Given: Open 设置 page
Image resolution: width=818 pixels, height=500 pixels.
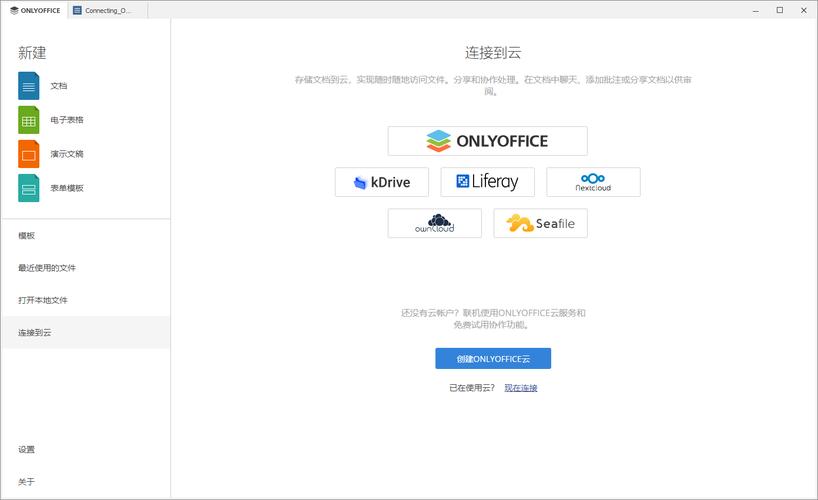Looking at the screenshot, I should click(86, 449).
